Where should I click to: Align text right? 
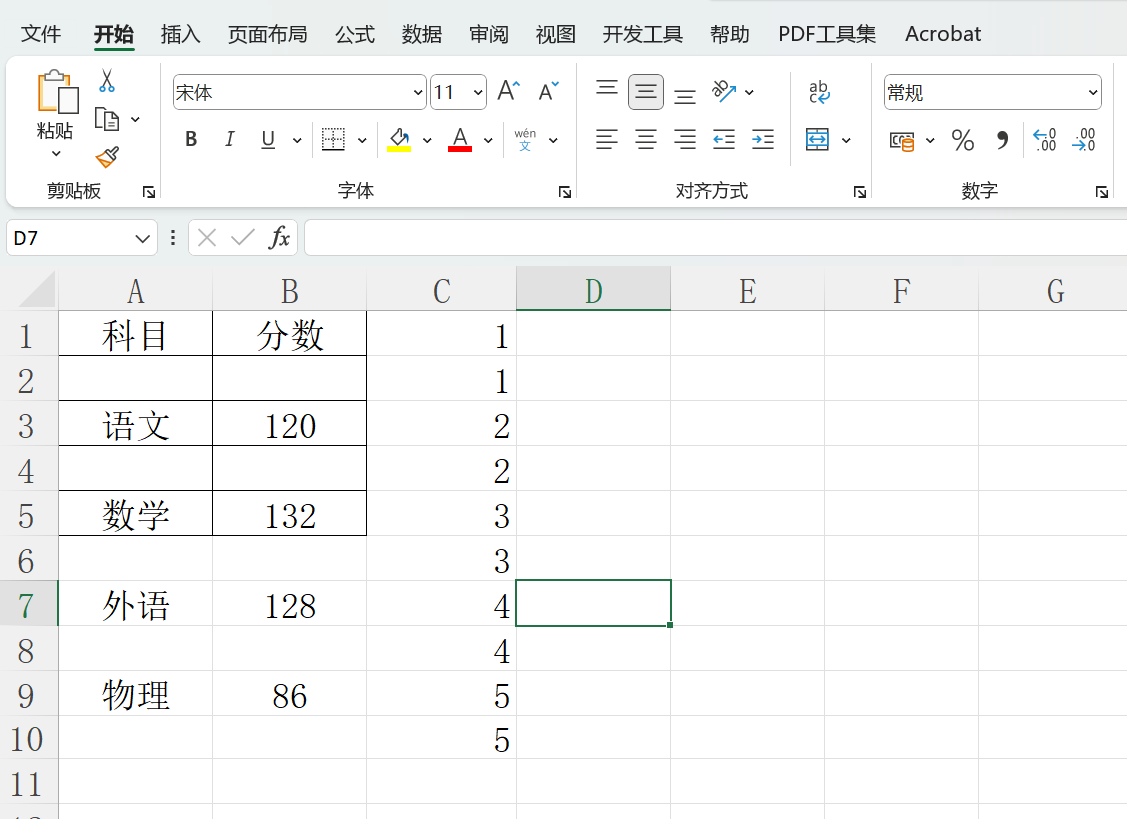tap(685, 139)
